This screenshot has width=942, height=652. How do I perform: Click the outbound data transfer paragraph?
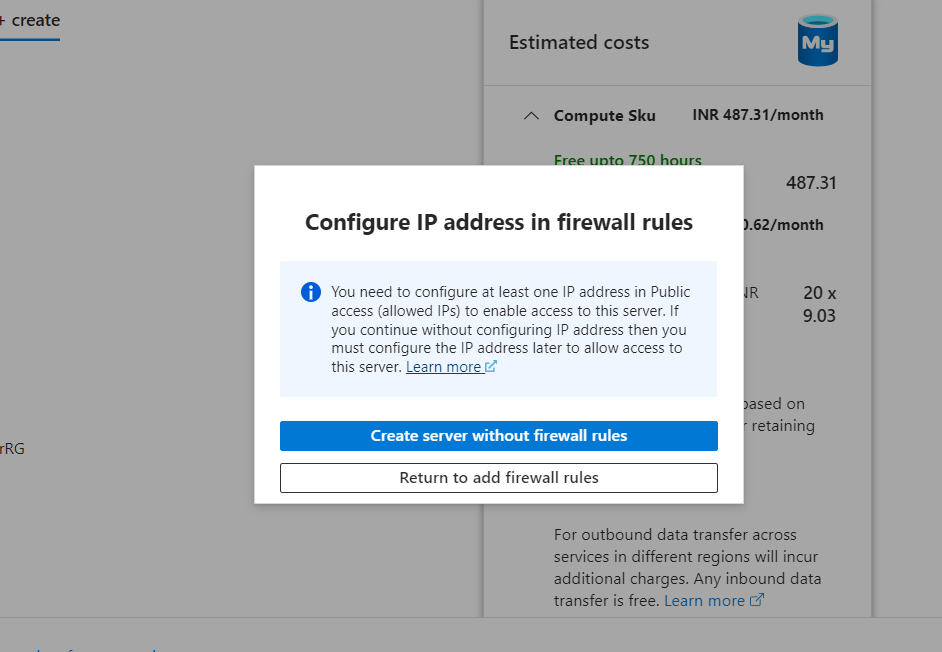[687, 567]
